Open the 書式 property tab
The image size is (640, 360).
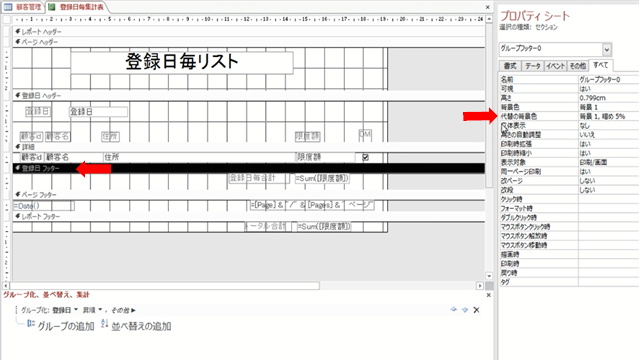510,66
